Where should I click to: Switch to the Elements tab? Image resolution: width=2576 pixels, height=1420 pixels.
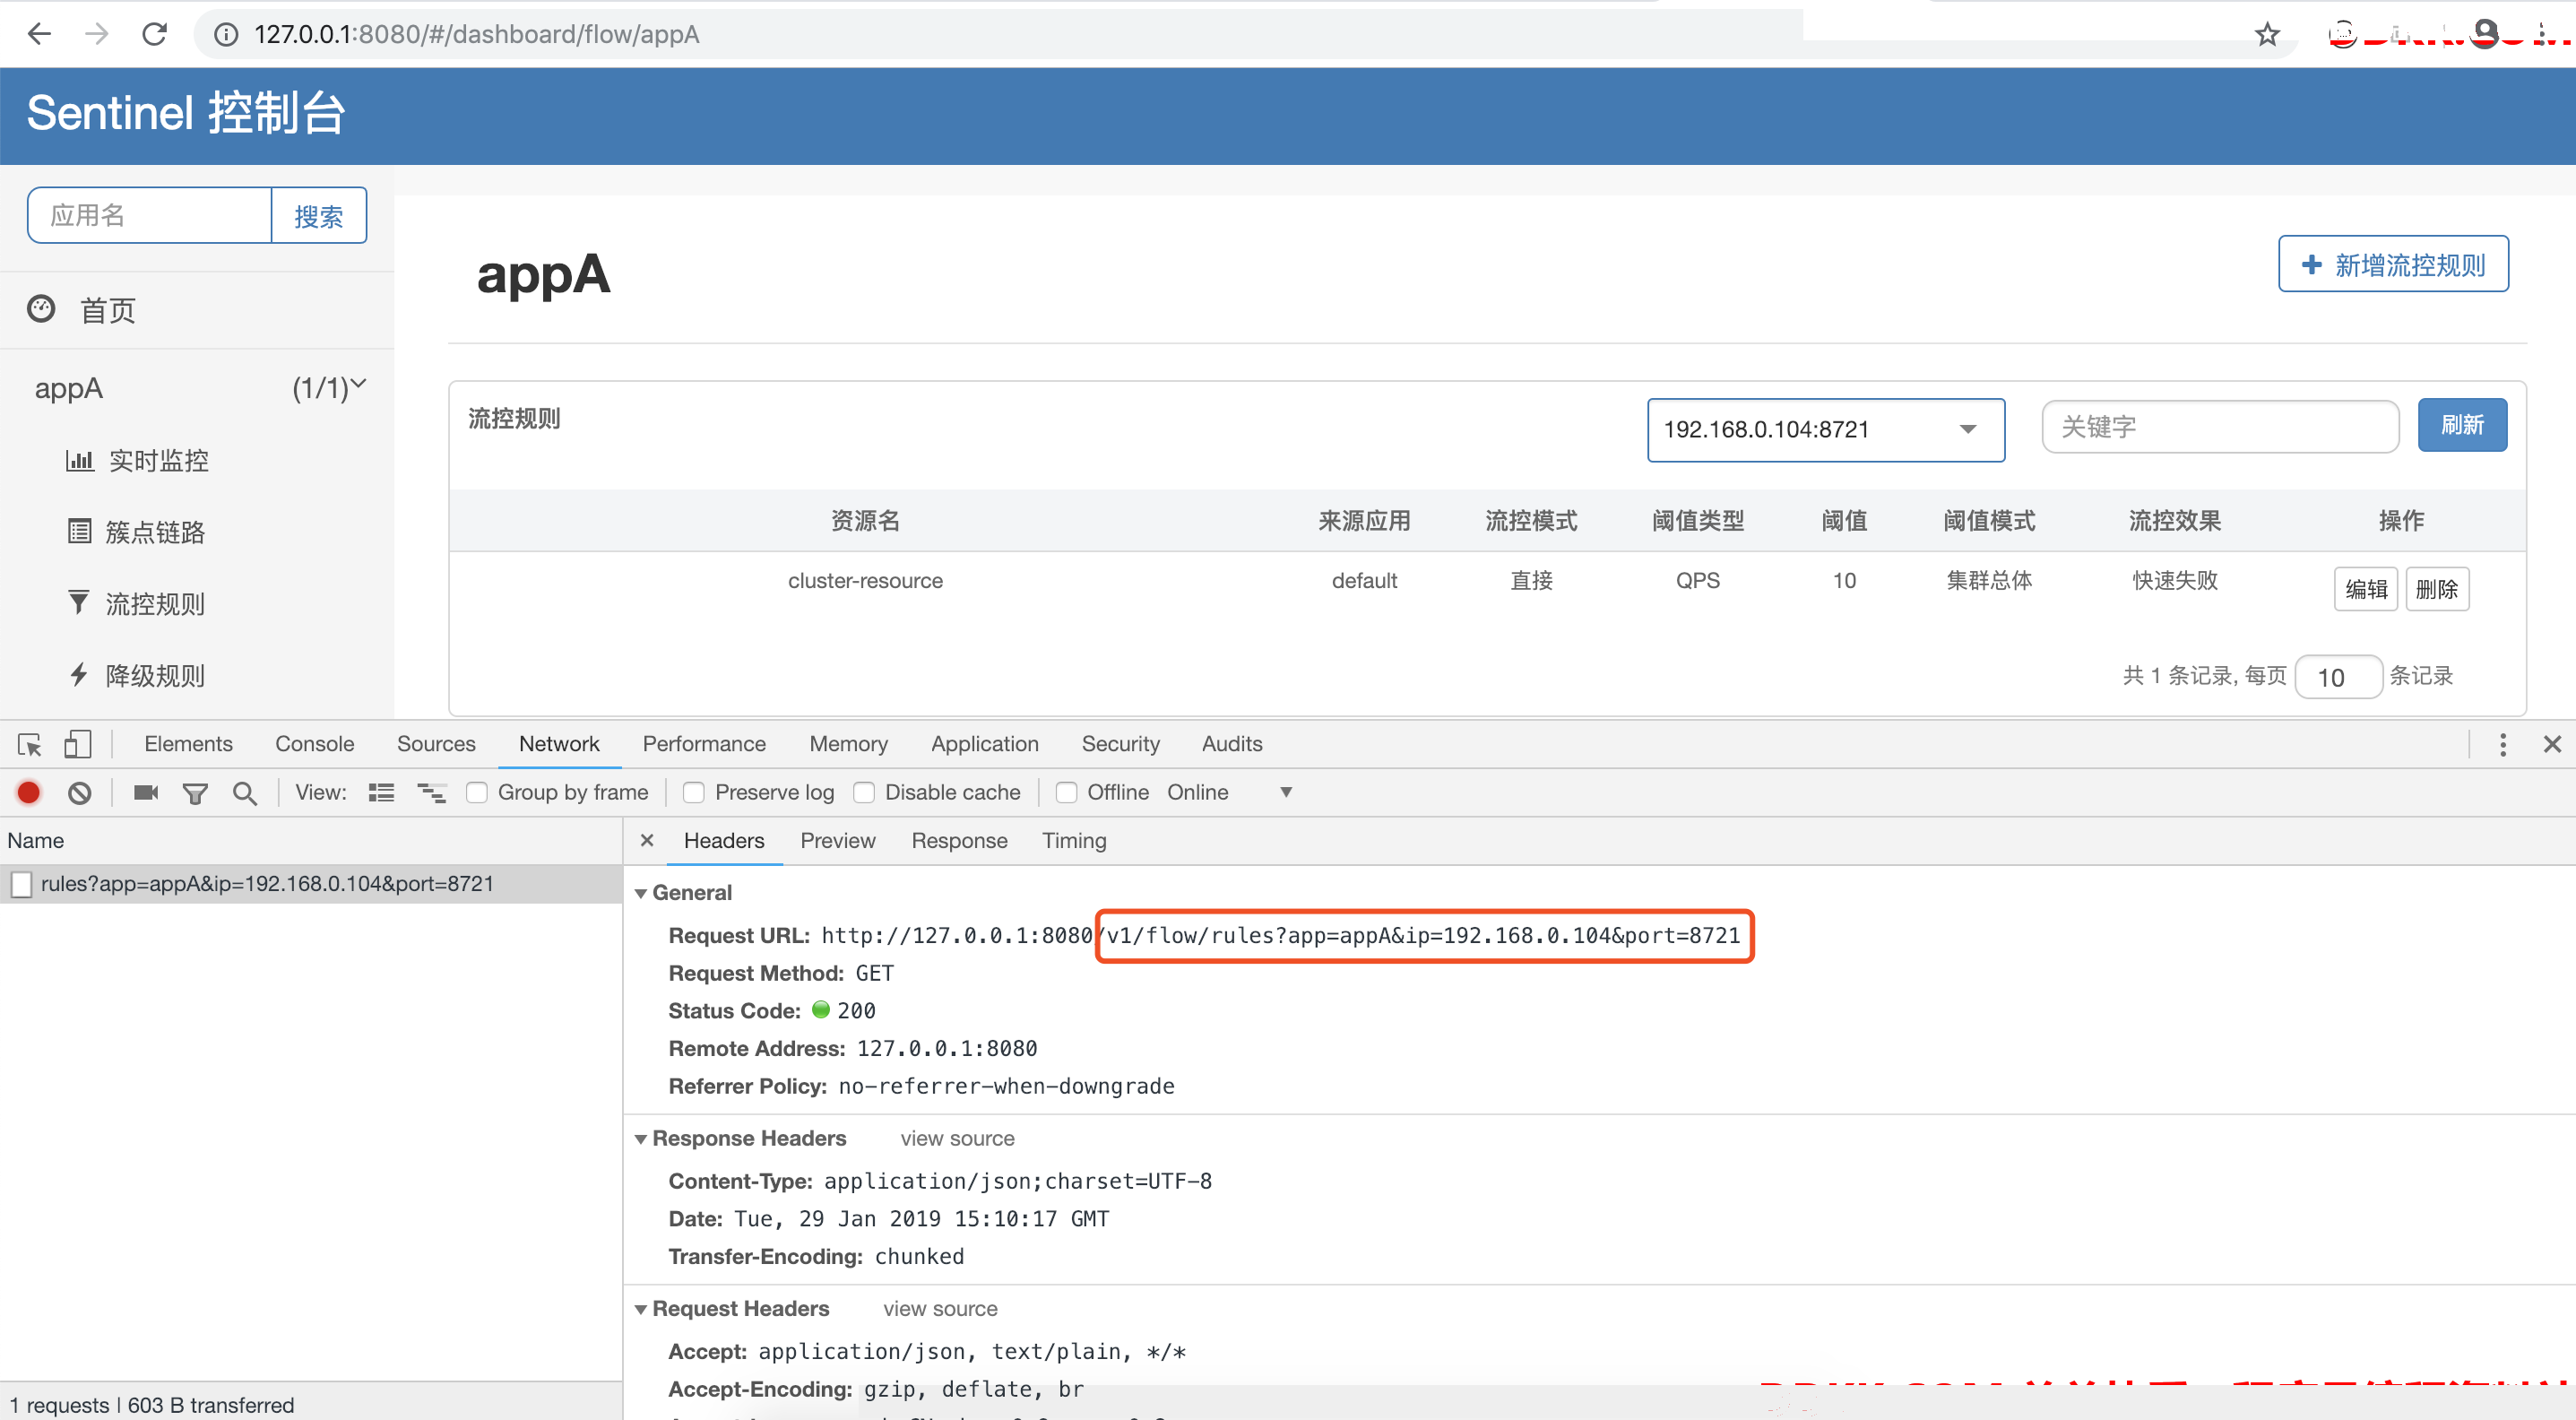[x=188, y=744]
